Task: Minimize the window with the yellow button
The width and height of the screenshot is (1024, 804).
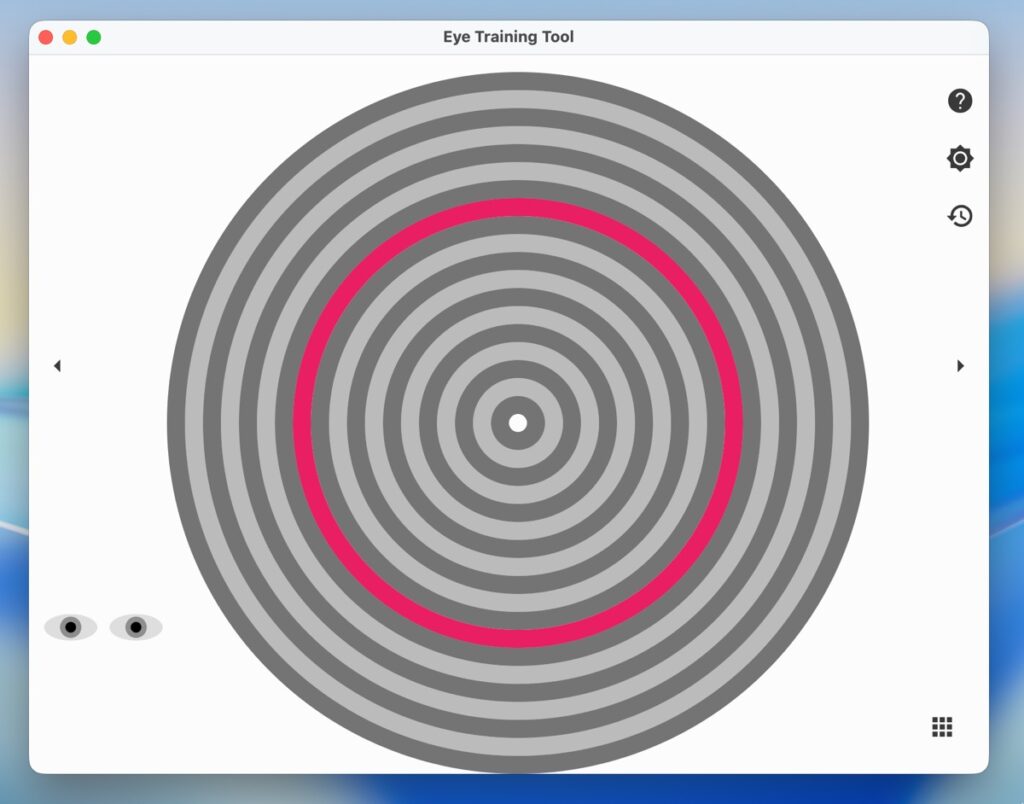Action: [70, 37]
